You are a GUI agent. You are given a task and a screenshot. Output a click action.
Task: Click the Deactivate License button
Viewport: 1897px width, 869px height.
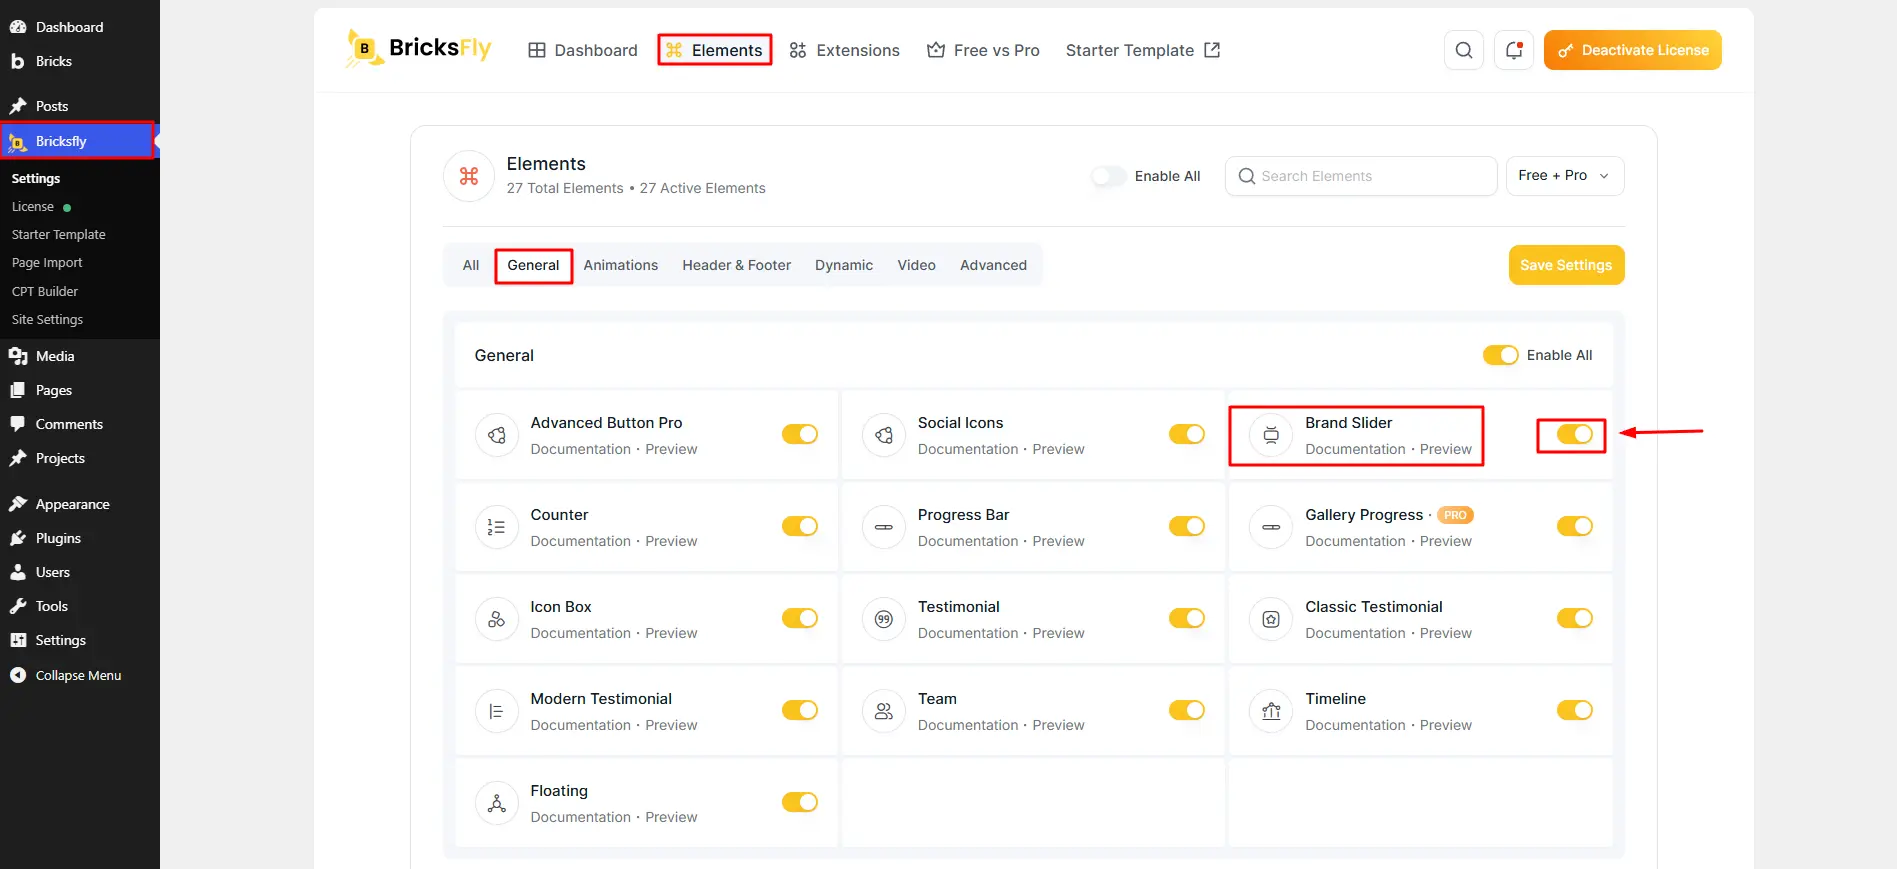click(1632, 50)
